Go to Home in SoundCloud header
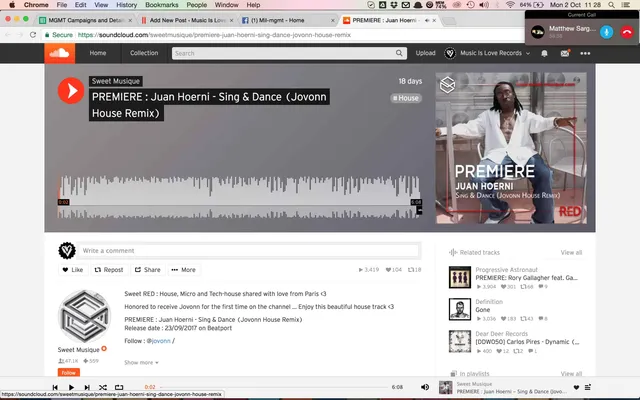Viewport: 640px width, 400px height. (98, 53)
